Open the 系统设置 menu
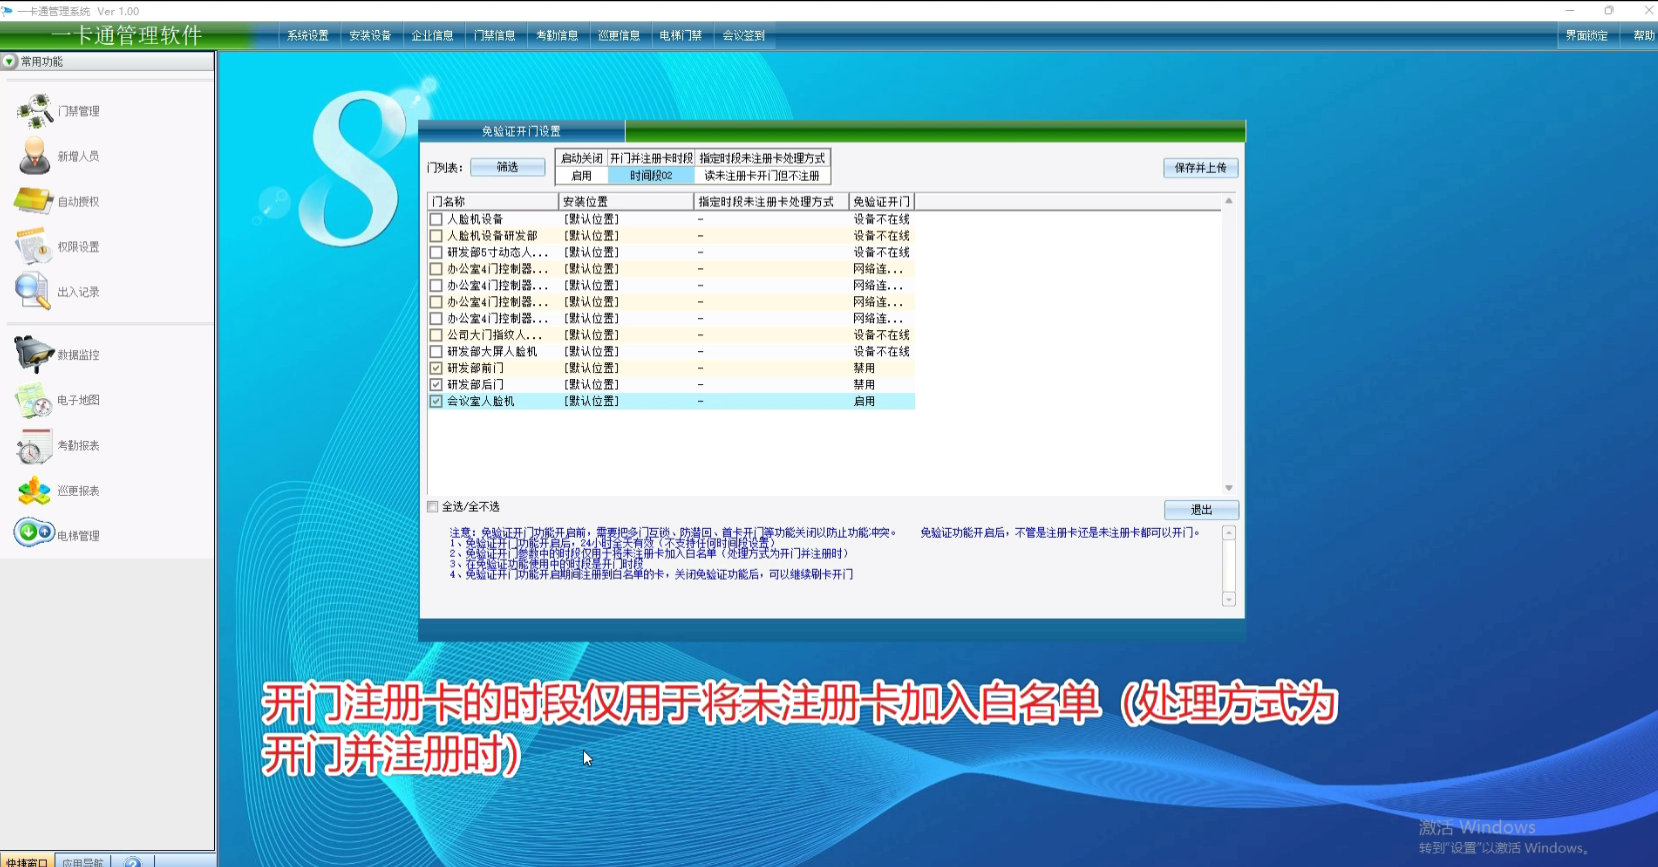This screenshot has height=867, width=1658. [308, 36]
